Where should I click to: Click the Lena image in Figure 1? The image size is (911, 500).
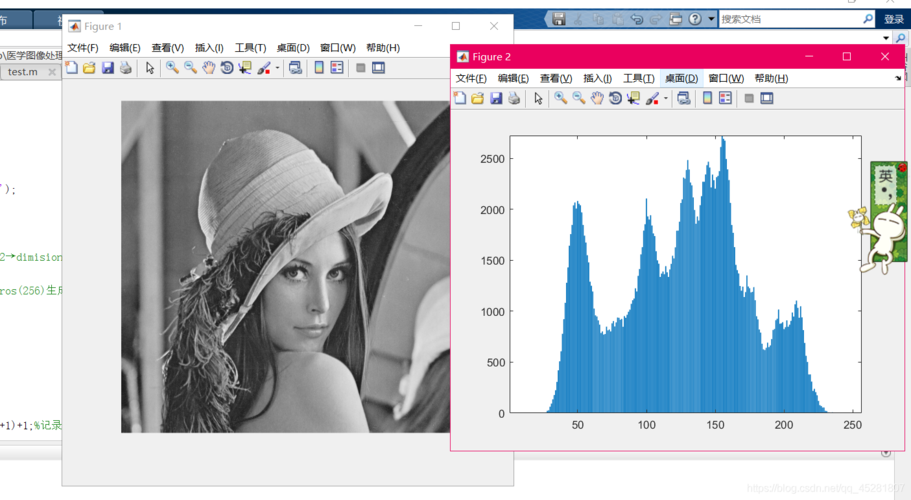click(285, 267)
